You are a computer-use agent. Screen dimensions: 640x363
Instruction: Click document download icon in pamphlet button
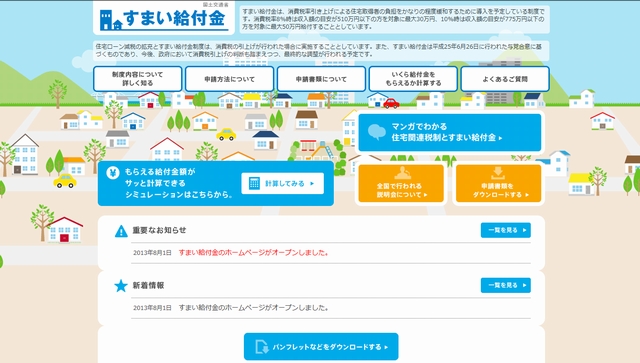click(262, 347)
